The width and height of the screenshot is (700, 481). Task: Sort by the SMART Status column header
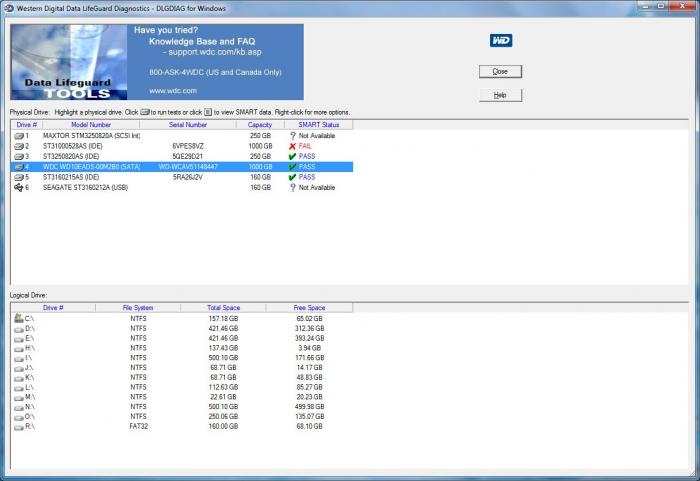click(x=319, y=125)
